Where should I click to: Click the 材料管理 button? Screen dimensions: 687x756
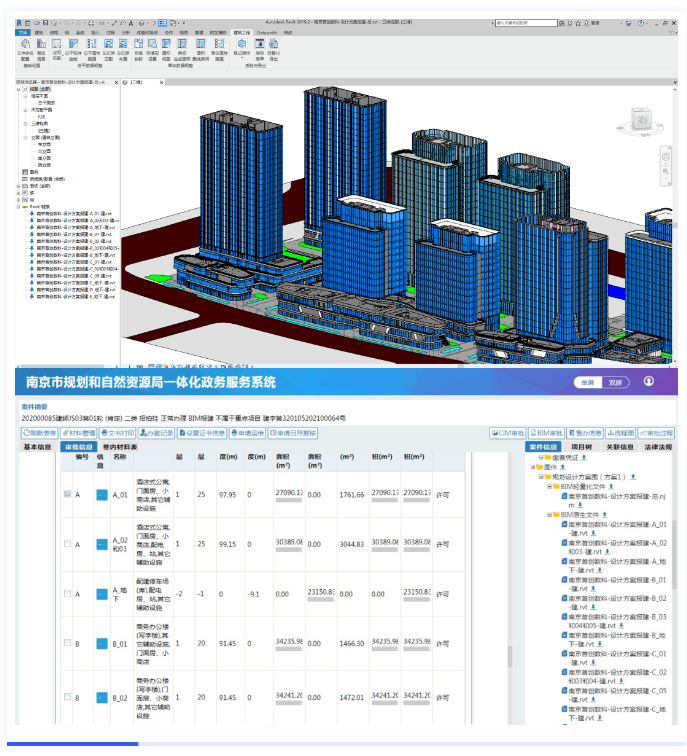coord(79,433)
